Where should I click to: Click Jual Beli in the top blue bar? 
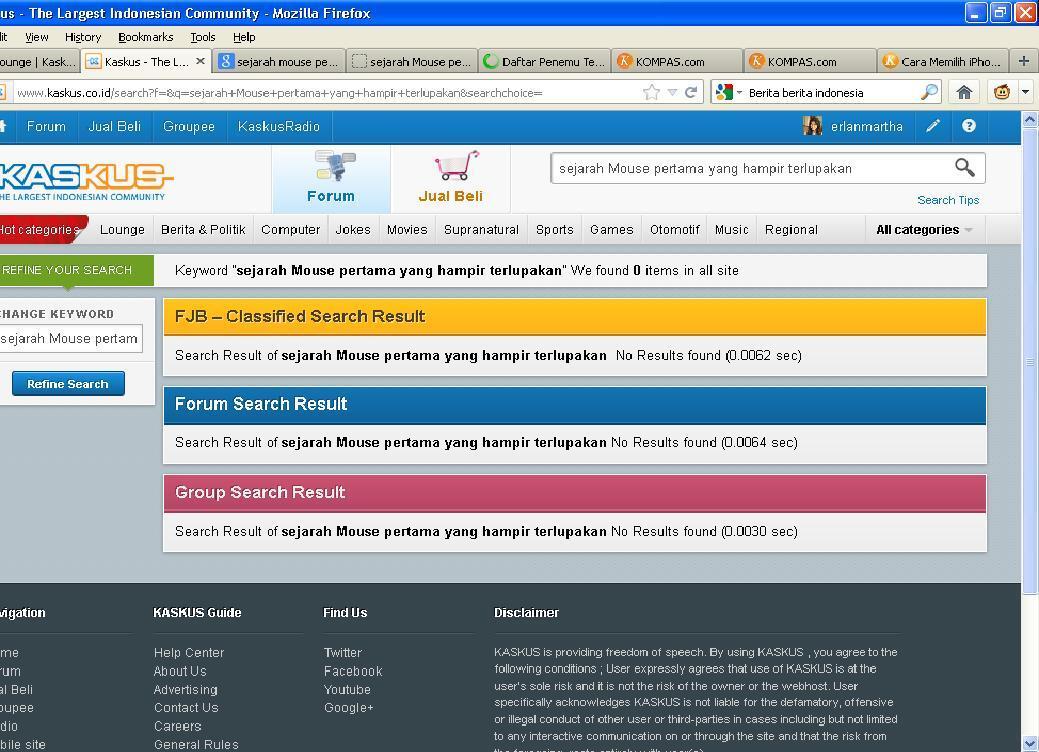pos(115,127)
